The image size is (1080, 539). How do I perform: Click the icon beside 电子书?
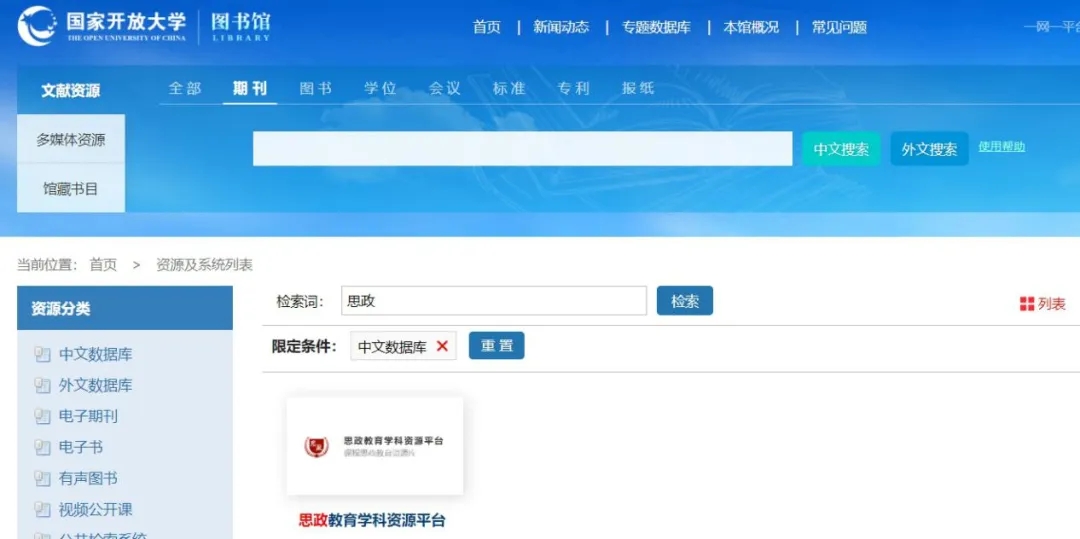[x=43, y=447]
